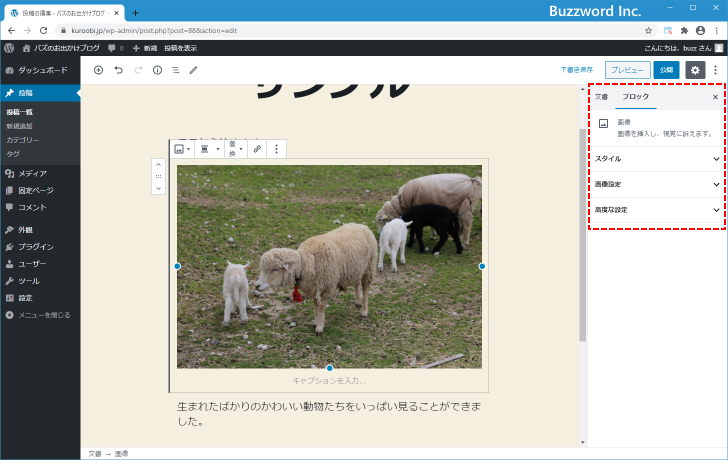Reload the browser page
The width and height of the screenshot is (728, 460).
click(x=44, y=31)
